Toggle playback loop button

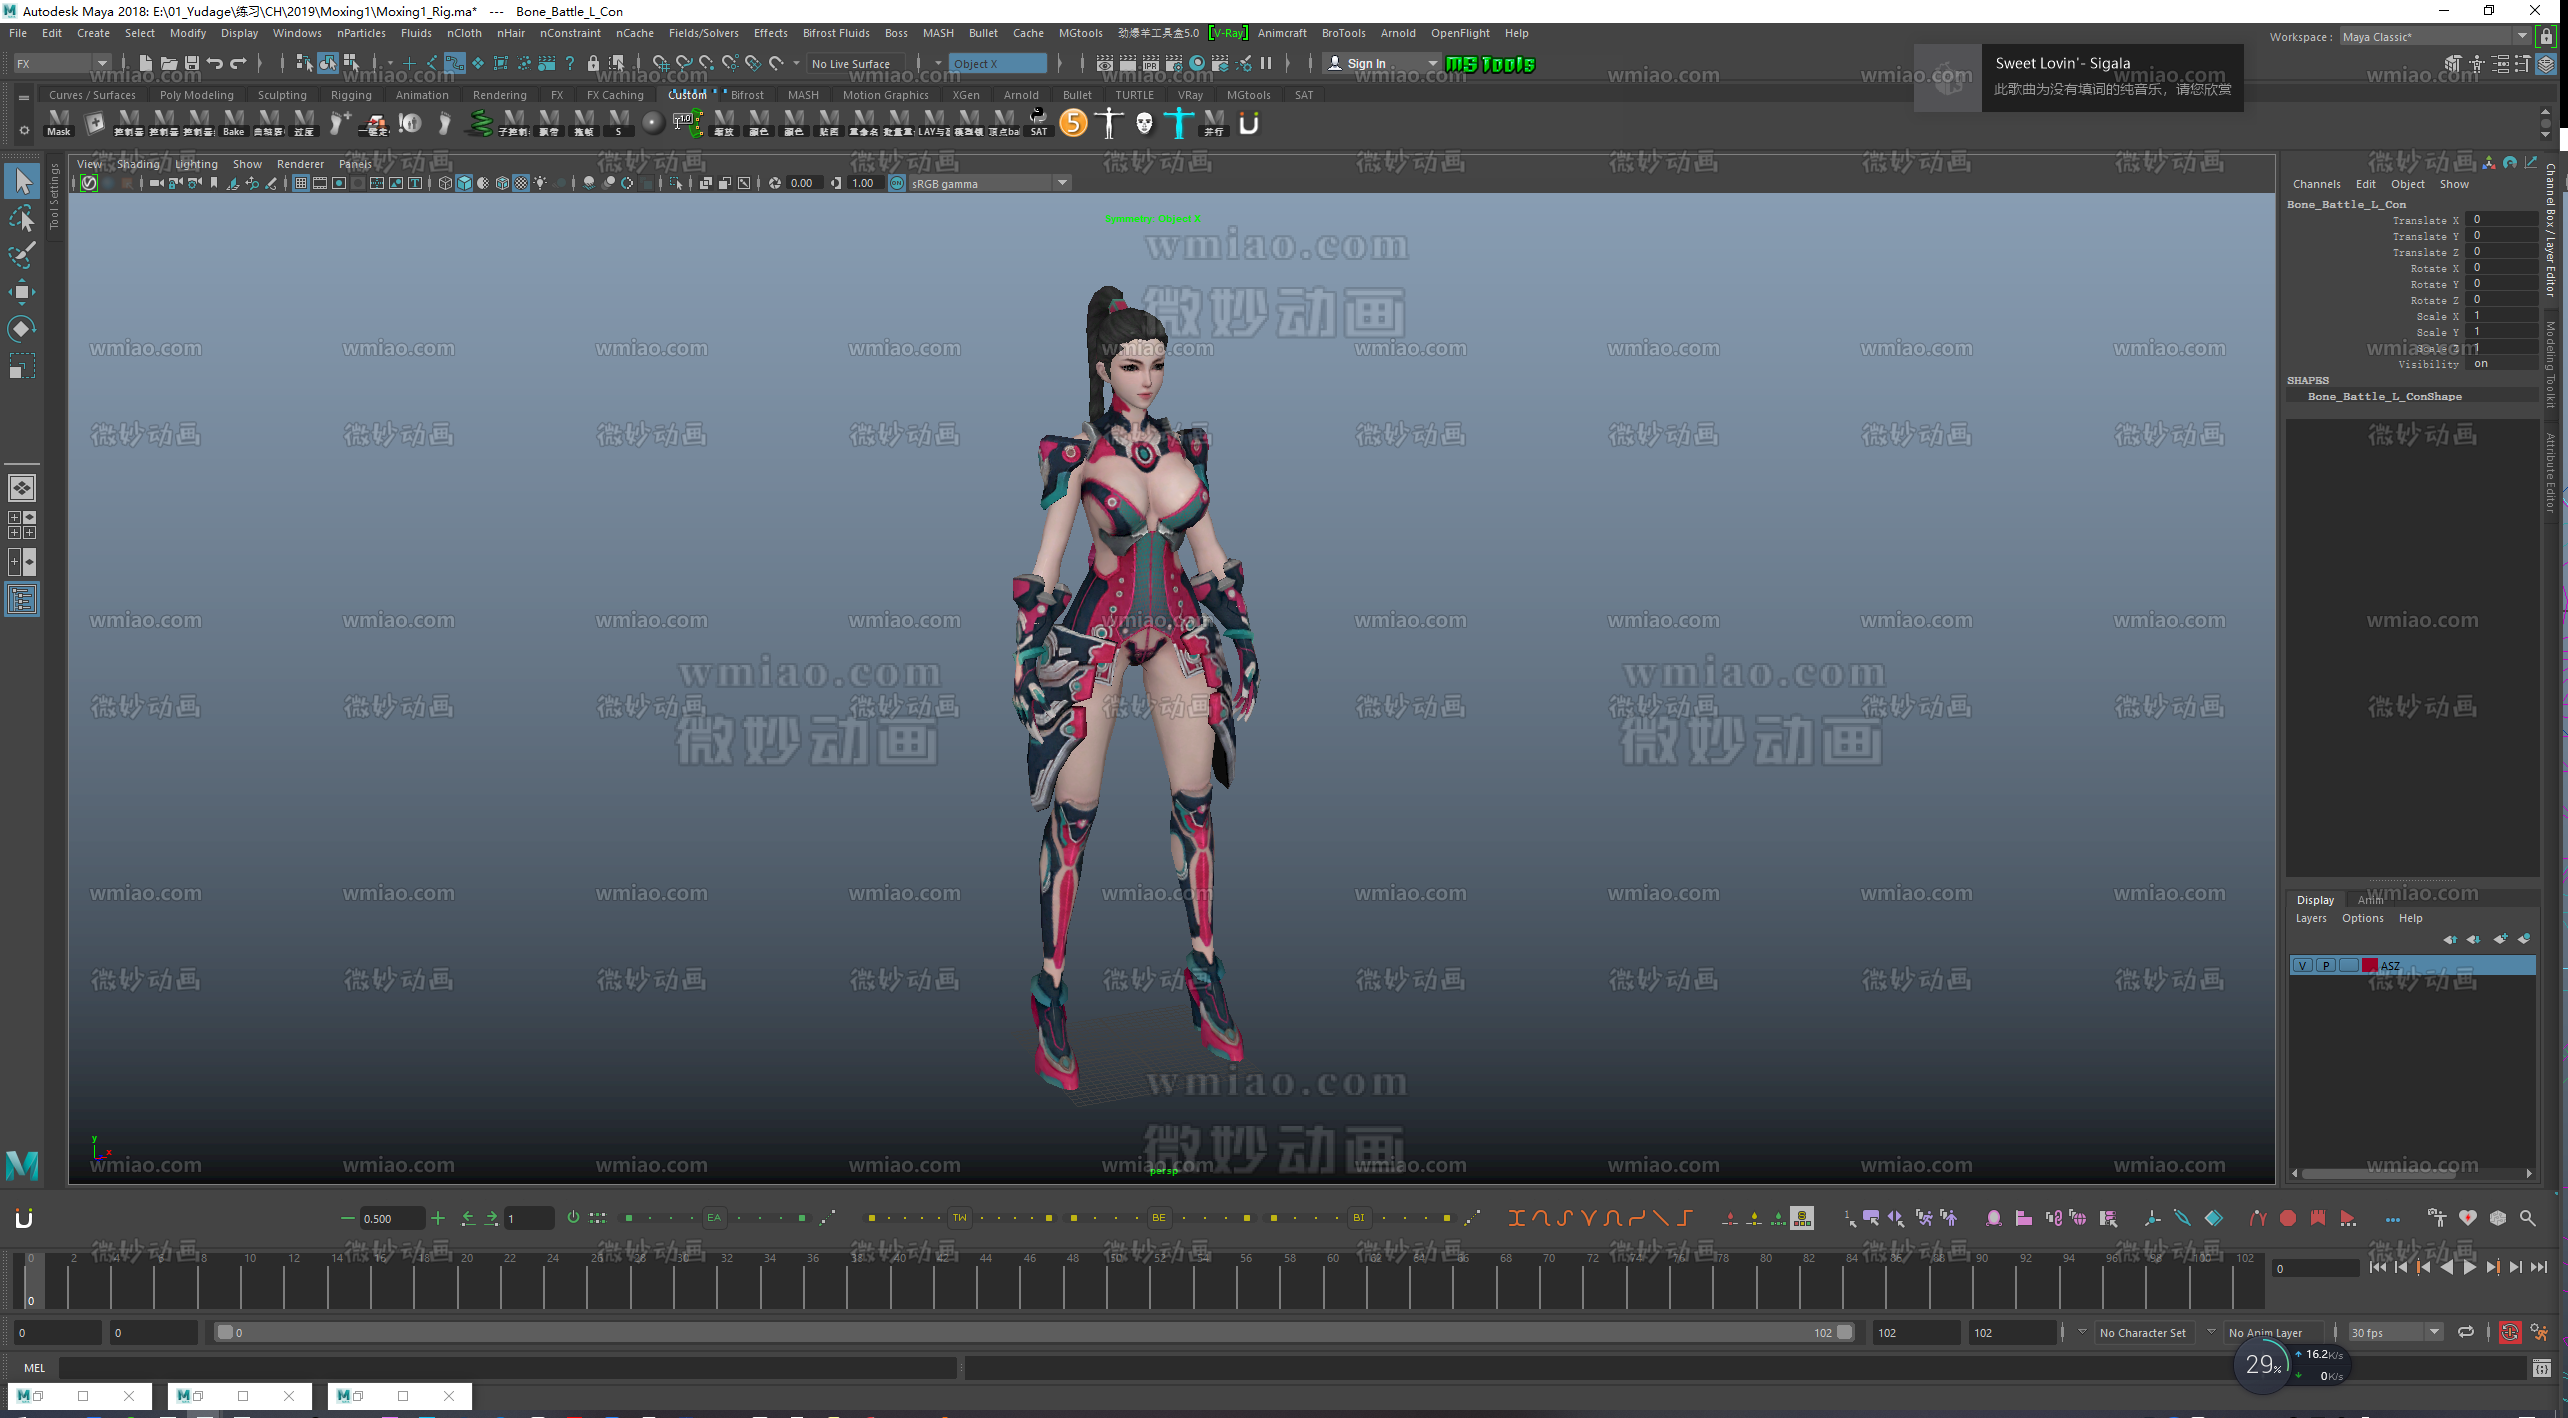2466,1332
